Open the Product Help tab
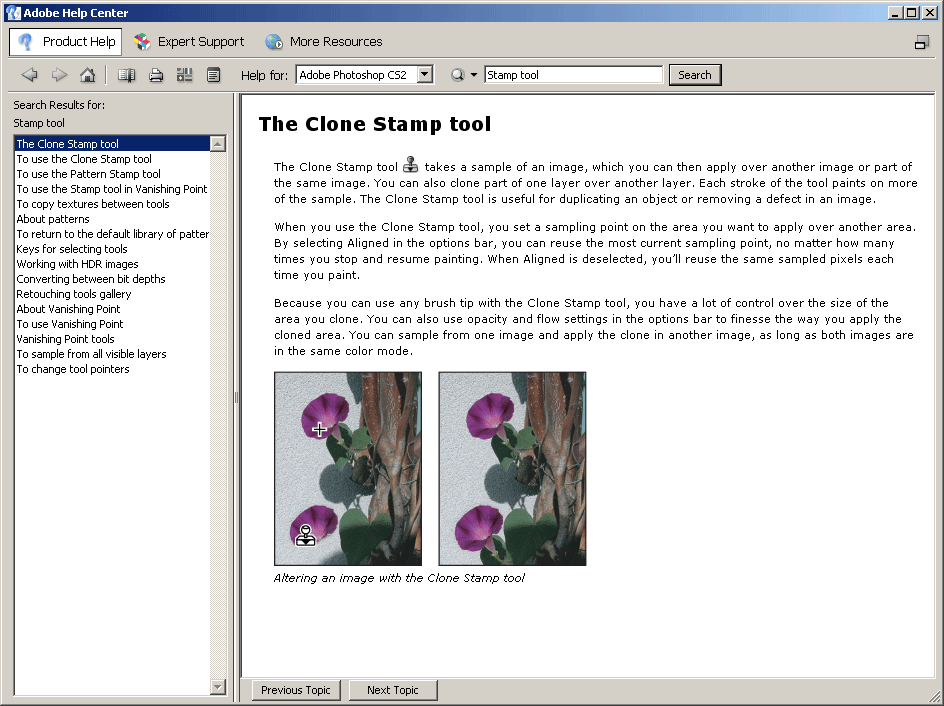This screenshot has width=944, height=706. click(66, 42)
